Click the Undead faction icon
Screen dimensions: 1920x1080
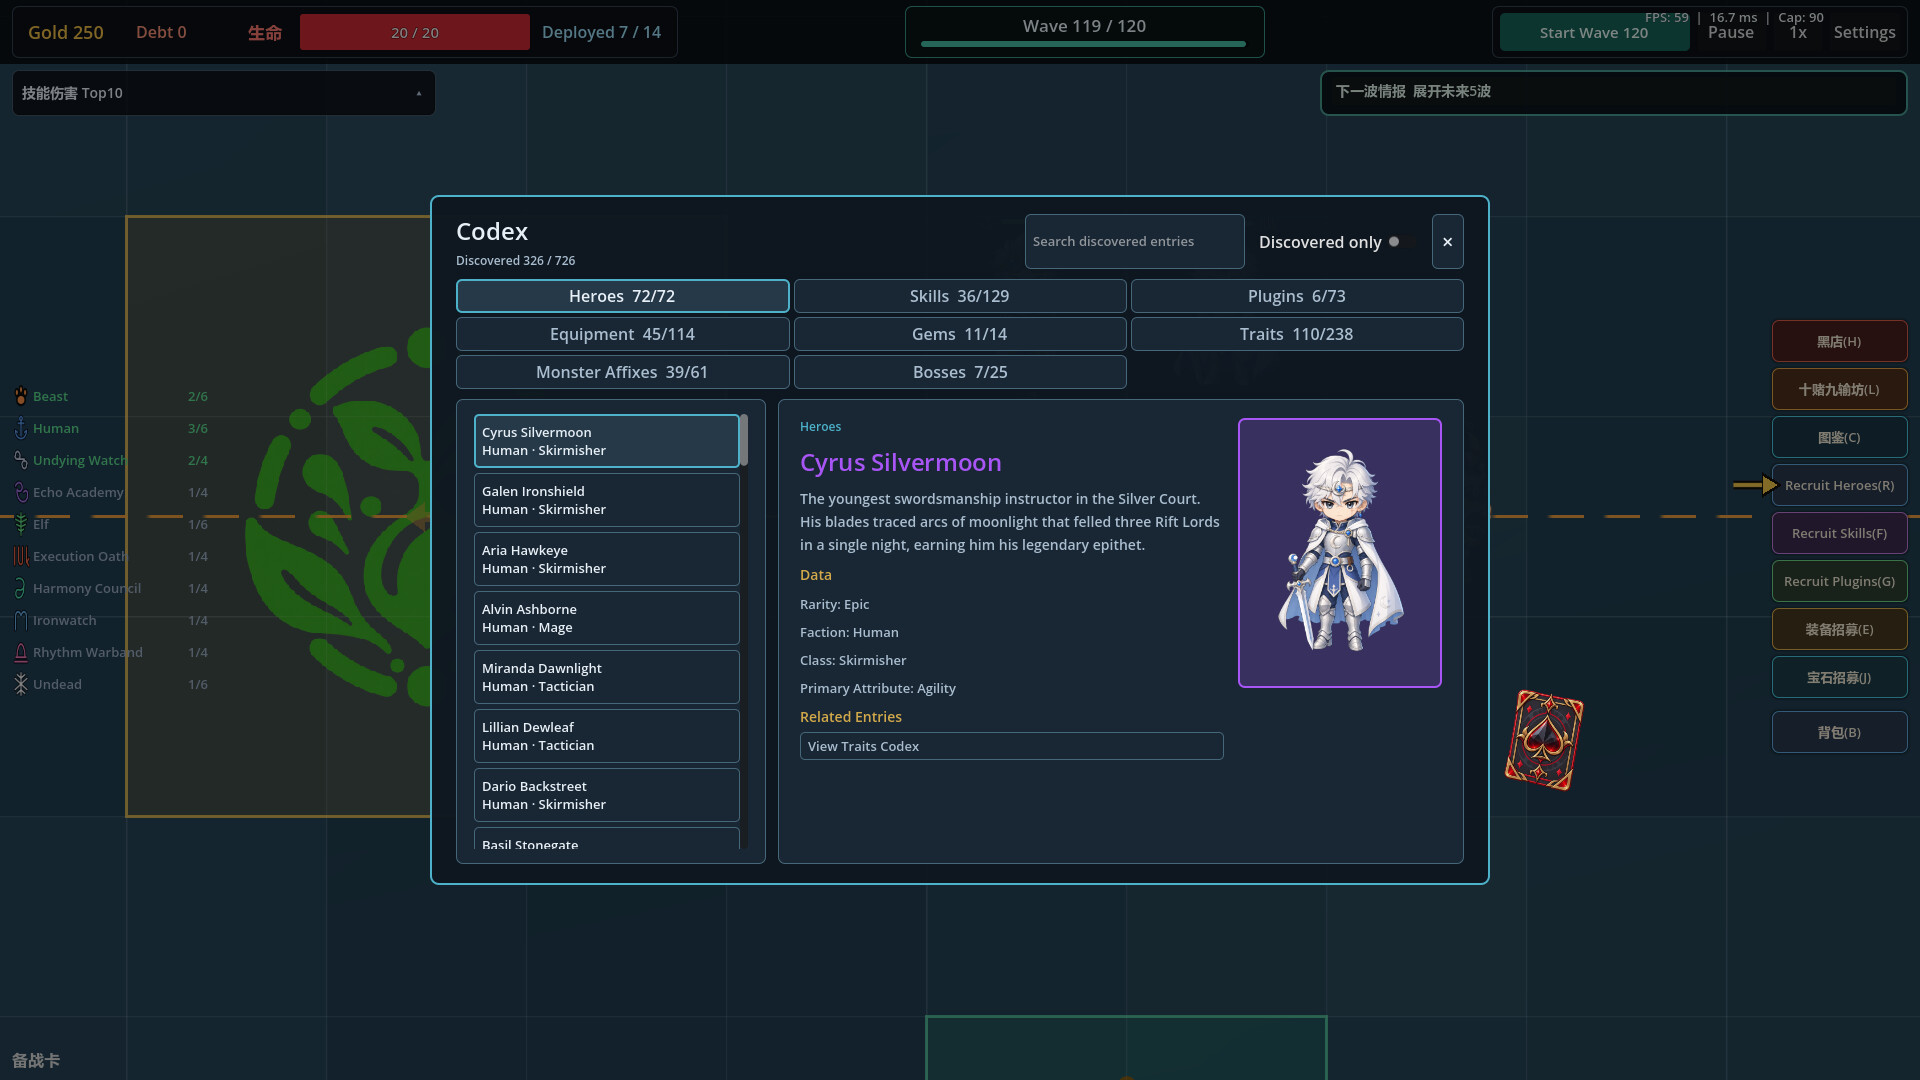[21, 684]
